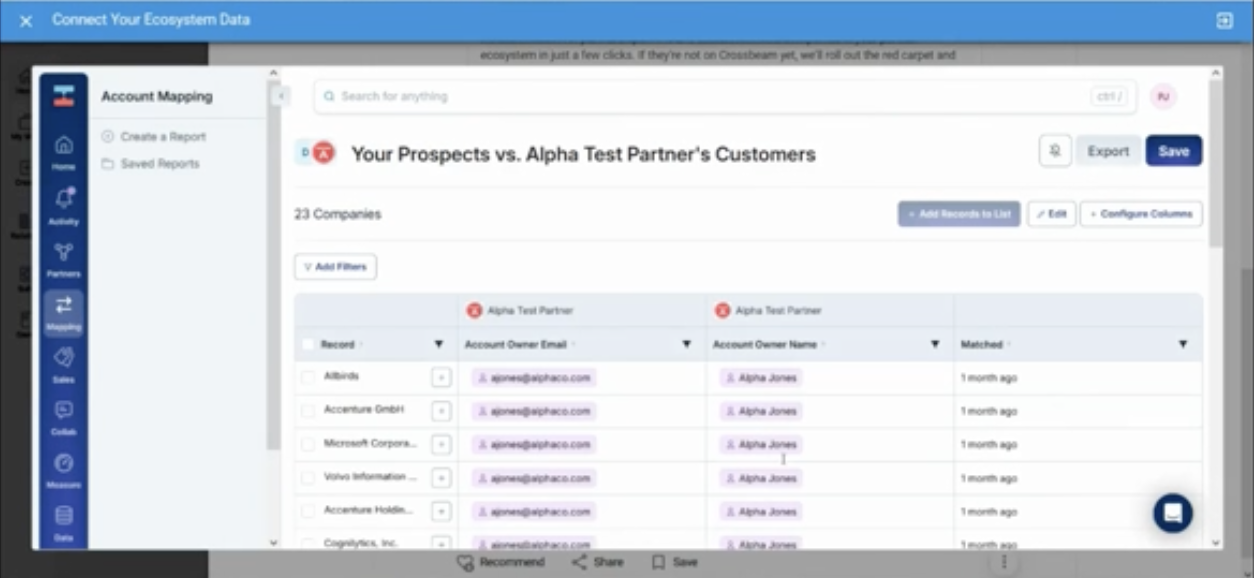Close the Connect Your Ecosystem Data dialog
The height and width of the screenshot is (578, 1254).
click(x=26, y=20)
